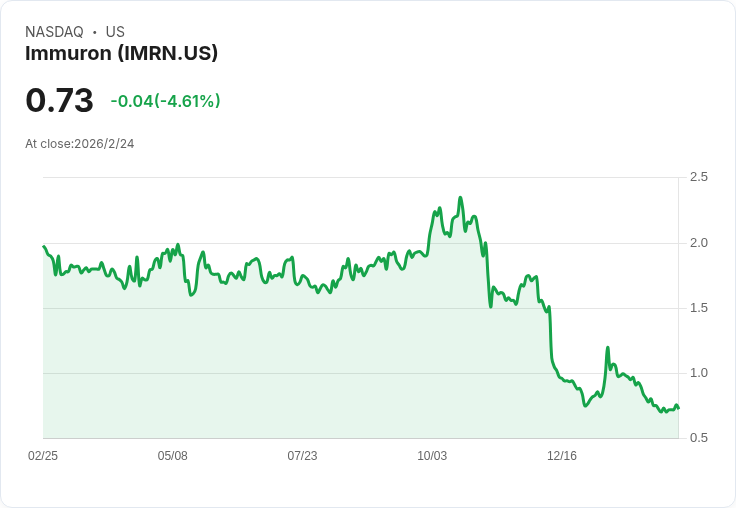Screen dimensions: 736x508
Task: Select the 10/03 x-axis date label
Action: coord(432,456)
